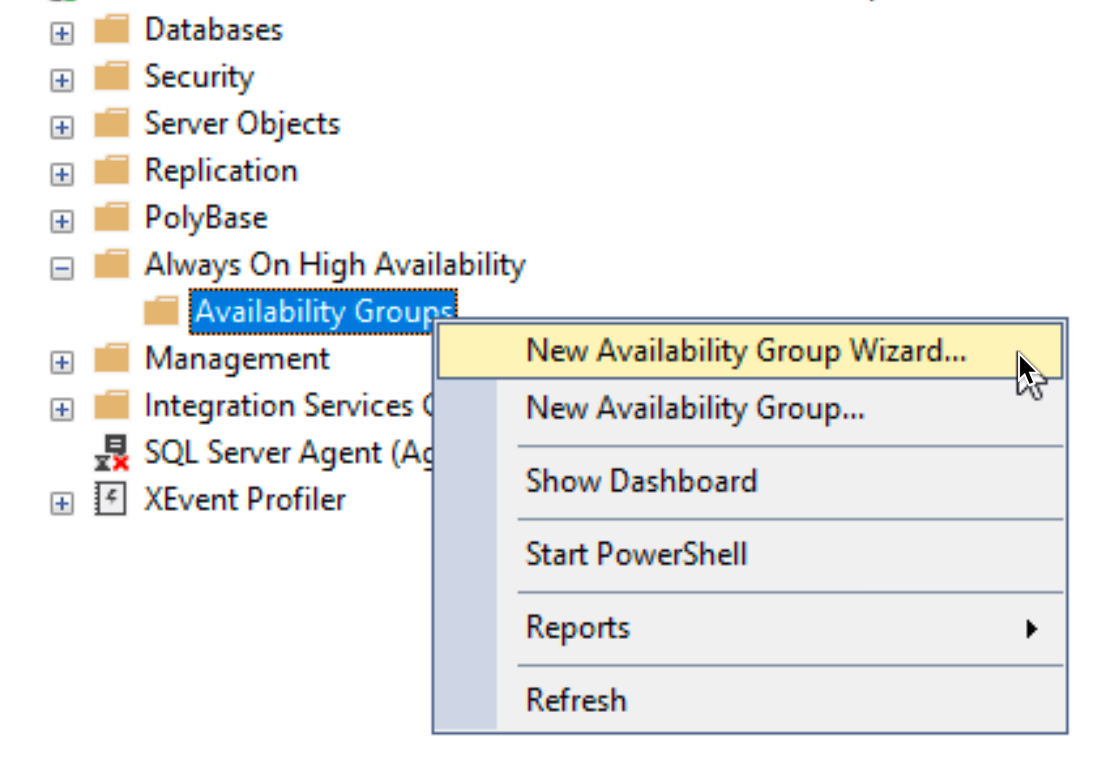Expand the Databases node
The width and height of the screenshot is (1114, 780).
click(62, 33)
